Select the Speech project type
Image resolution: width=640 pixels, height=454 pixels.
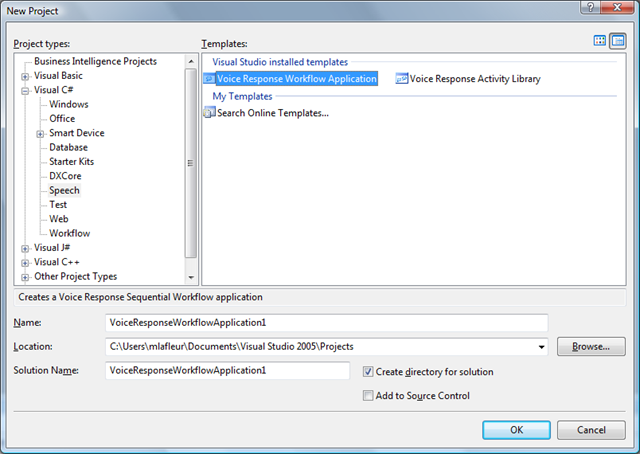pyautogui.click(x=64, y=190)
